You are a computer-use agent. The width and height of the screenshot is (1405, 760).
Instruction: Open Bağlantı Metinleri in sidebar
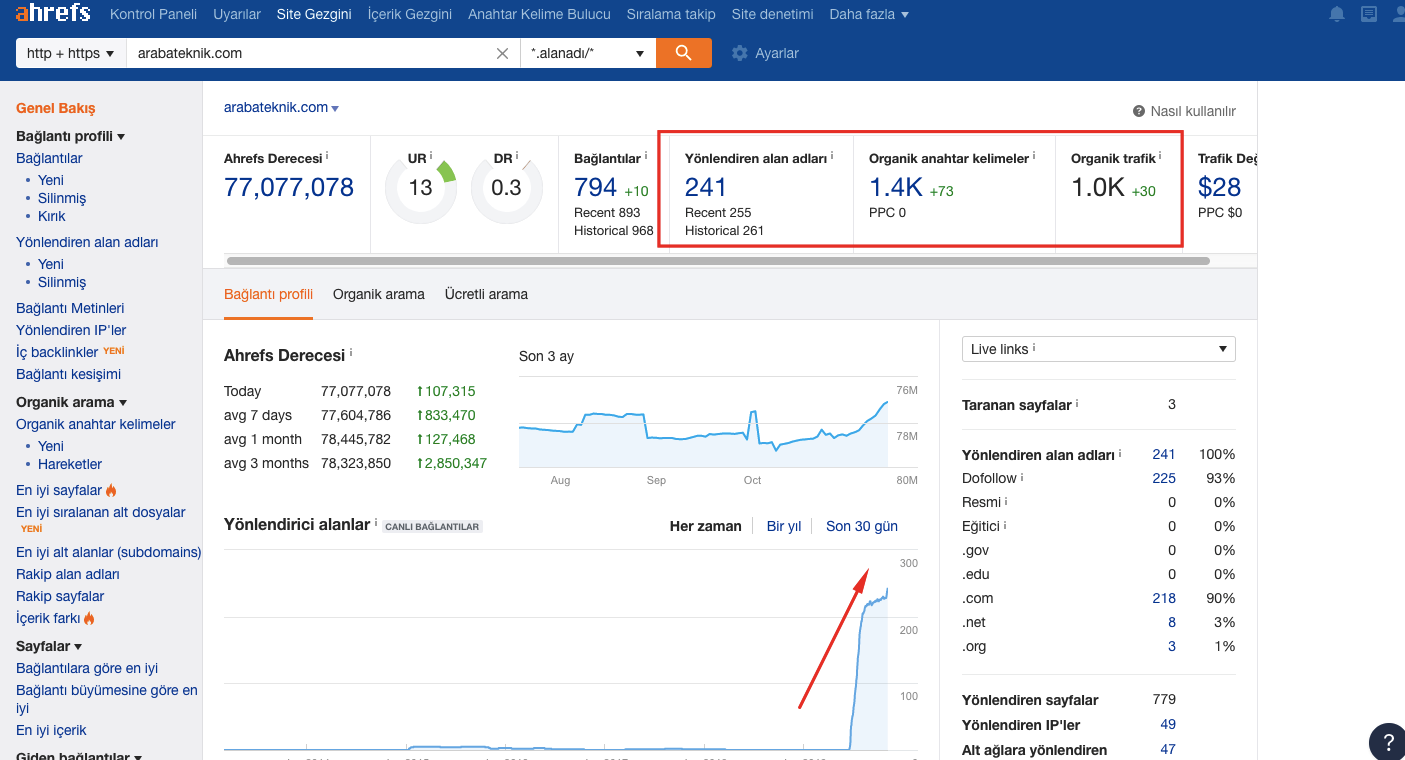point(70,308)
